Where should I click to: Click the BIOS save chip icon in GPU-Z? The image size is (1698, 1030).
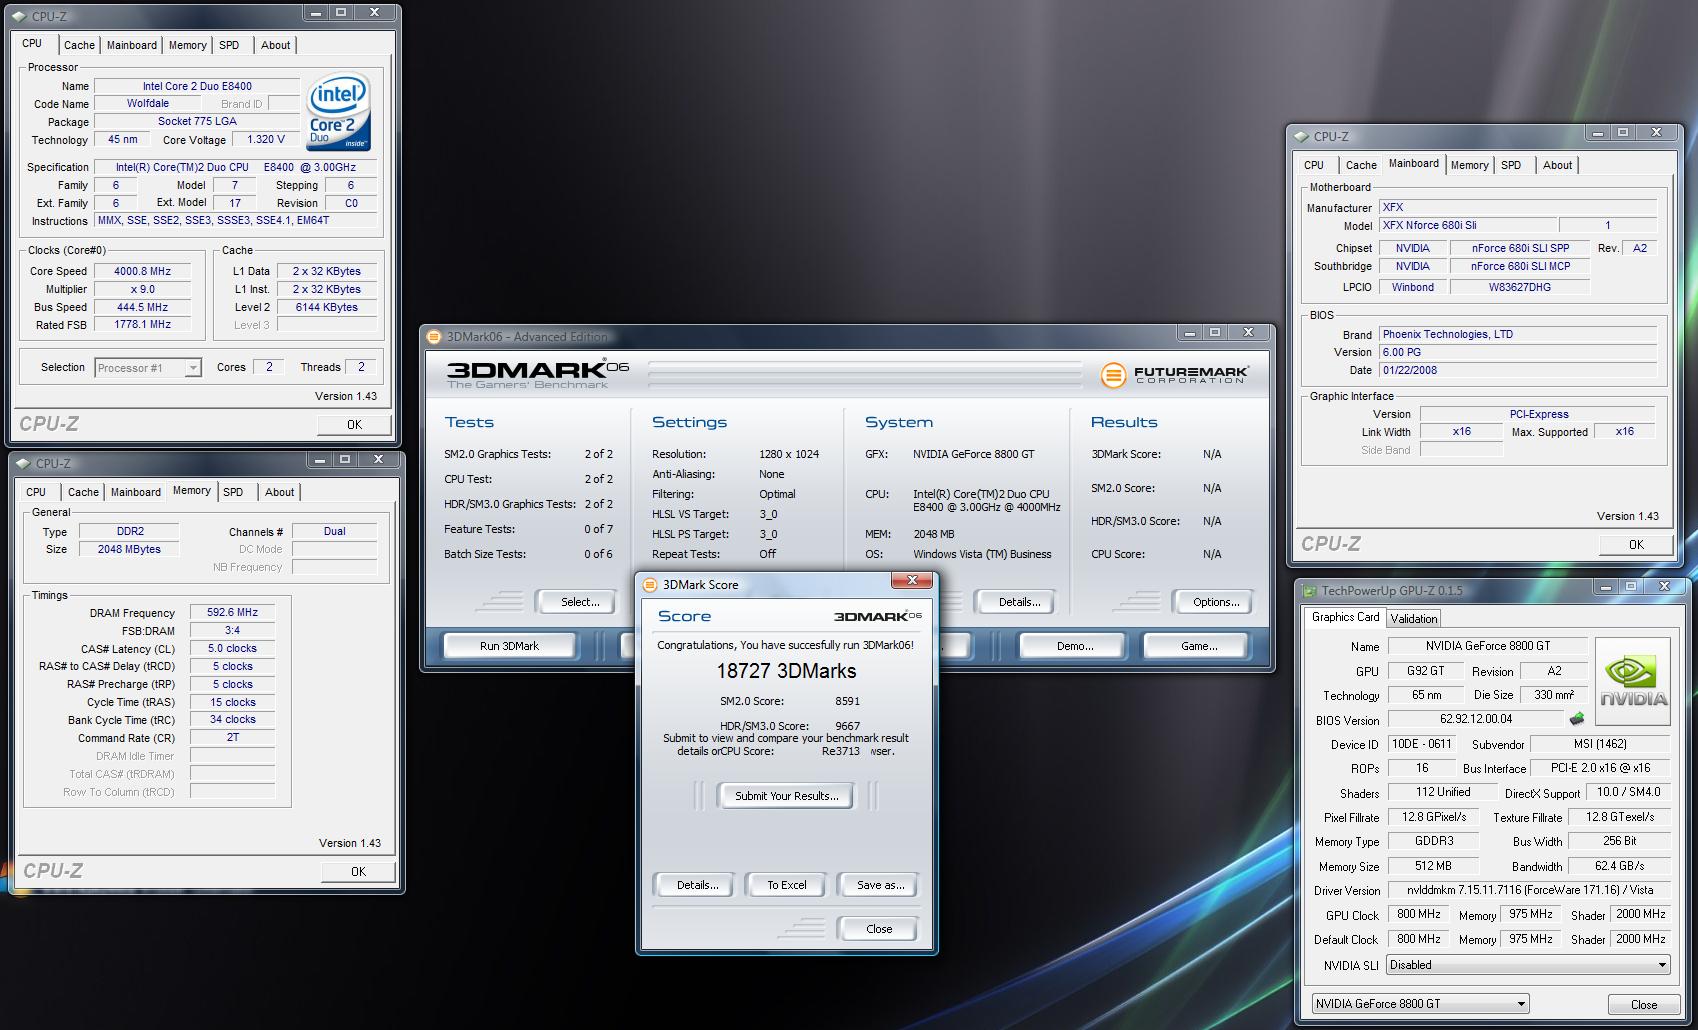point(1577,718)
